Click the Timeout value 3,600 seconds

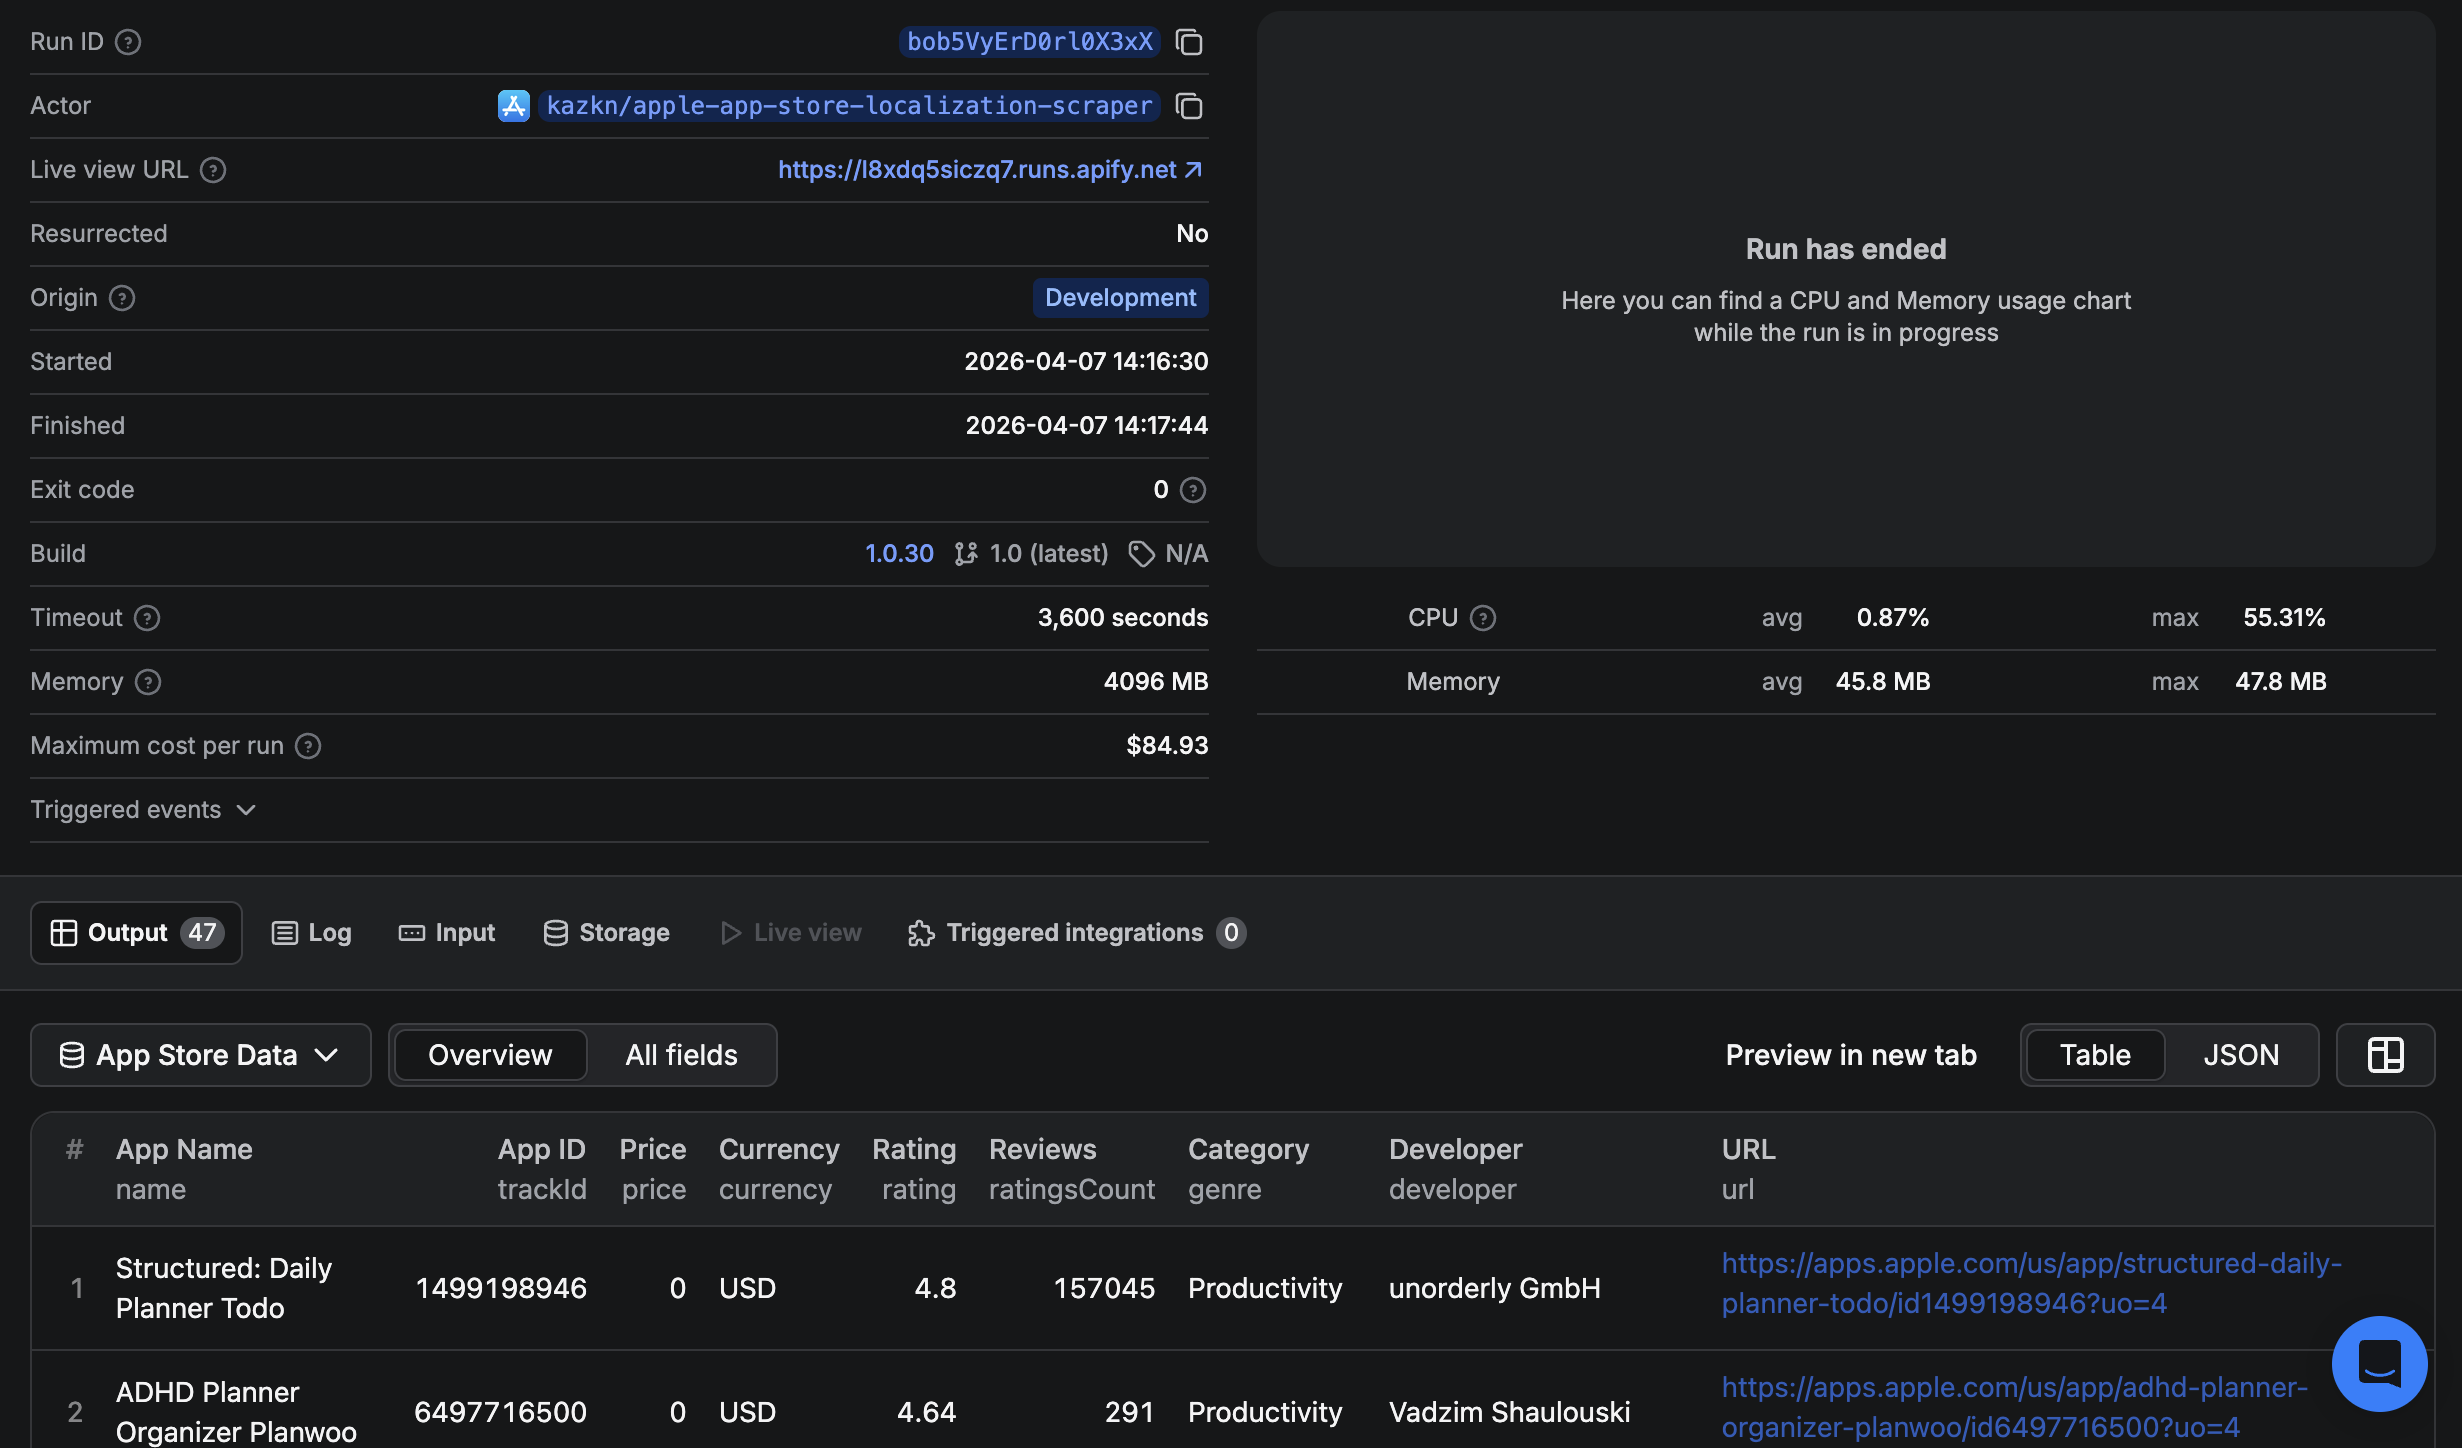(x=1123, y=618)
